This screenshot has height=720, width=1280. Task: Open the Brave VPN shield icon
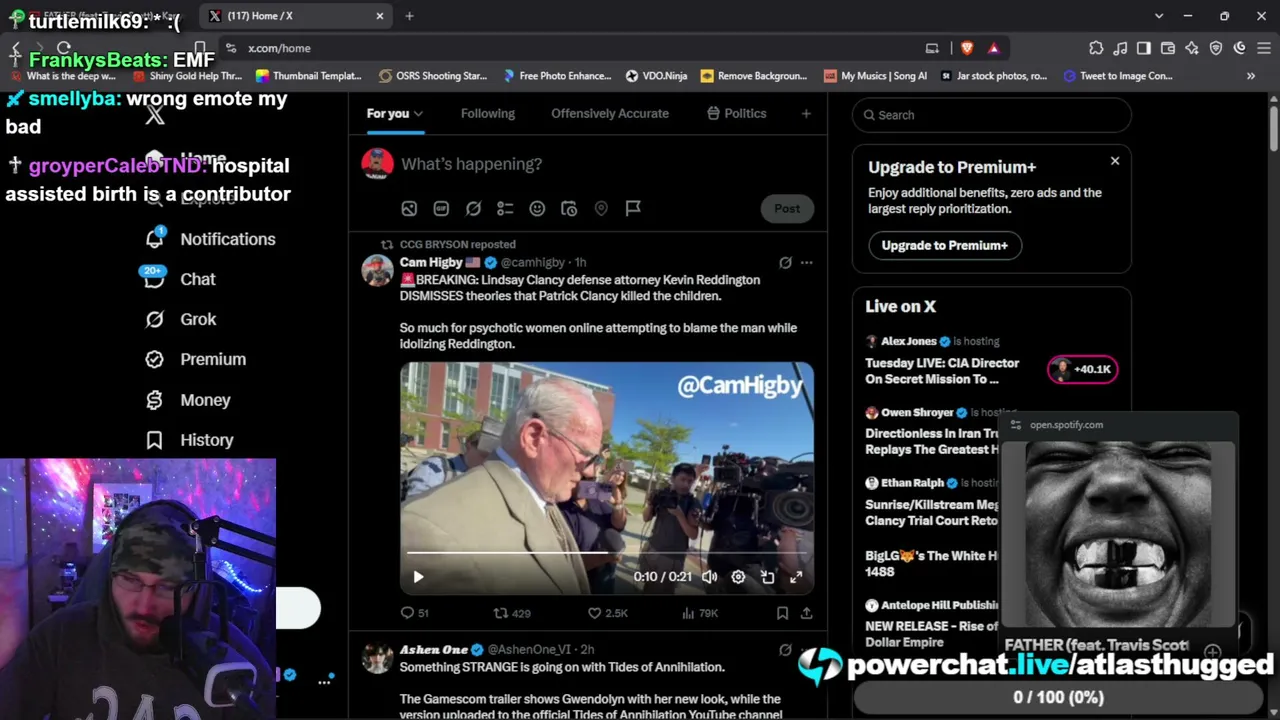pyautogui.click(x=1216, y=48)
